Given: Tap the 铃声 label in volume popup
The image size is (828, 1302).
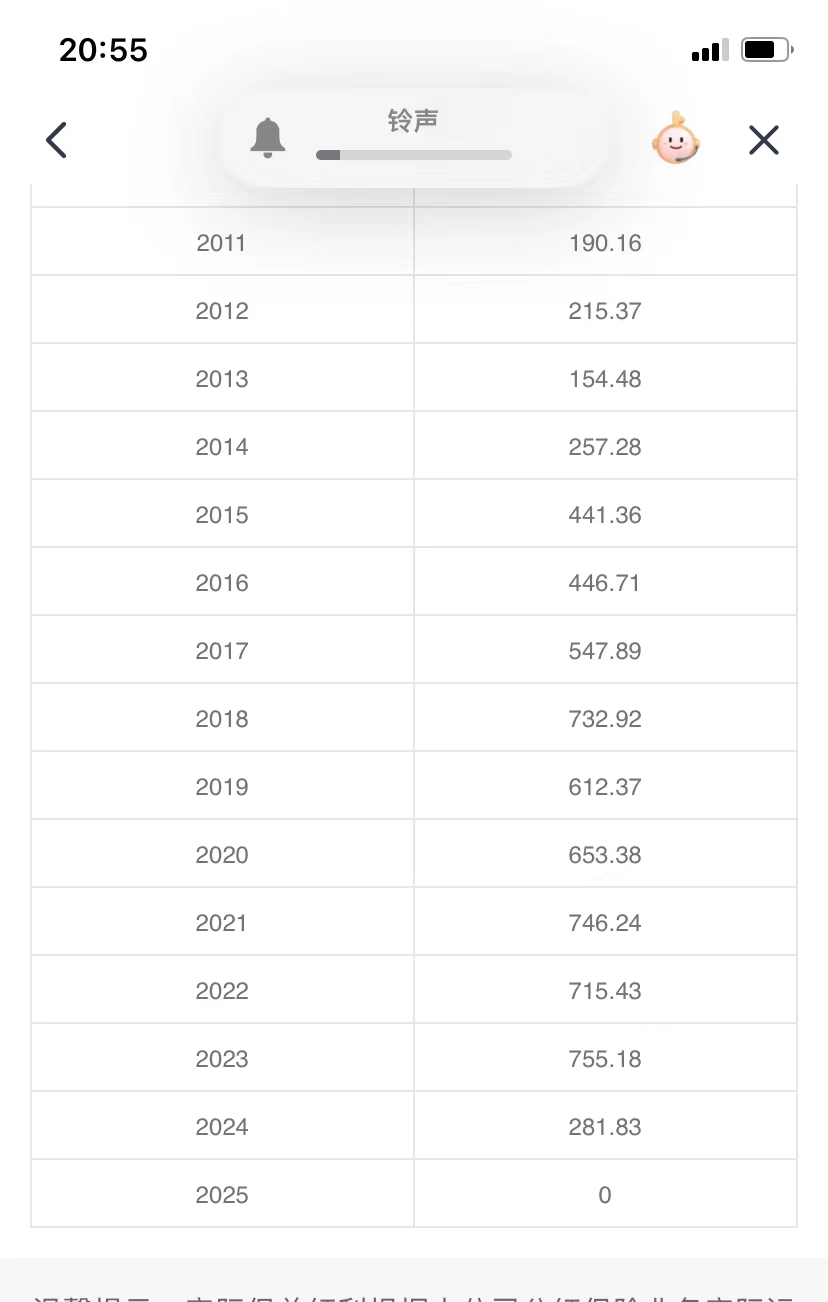Looking at the screenshot, I should (413, 121).
